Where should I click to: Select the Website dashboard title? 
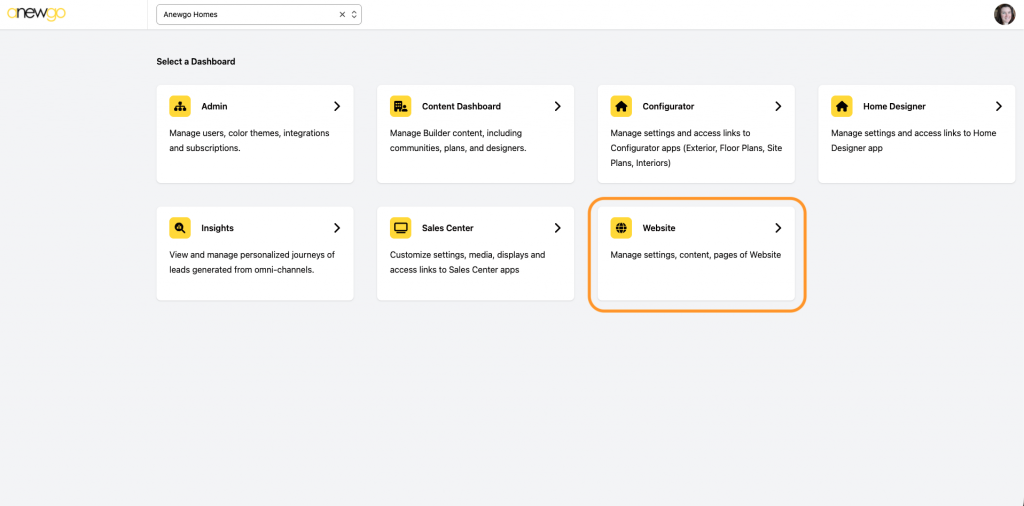click(658, 228)
